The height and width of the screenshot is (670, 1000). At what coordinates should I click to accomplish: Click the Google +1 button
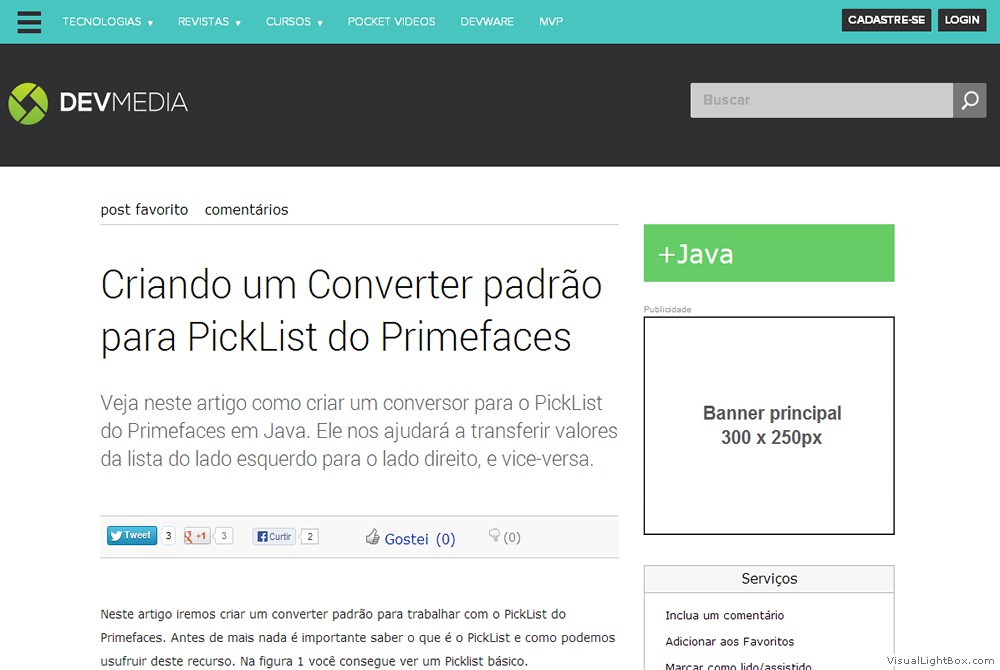point(197,536)
